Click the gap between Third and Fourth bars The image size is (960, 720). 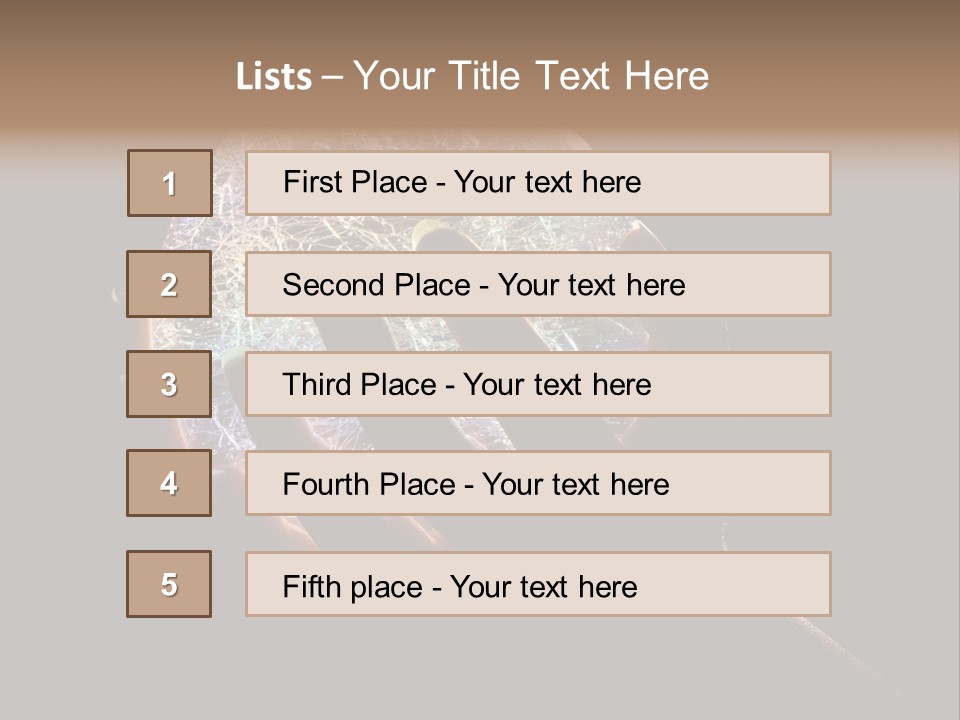(538, 434)
